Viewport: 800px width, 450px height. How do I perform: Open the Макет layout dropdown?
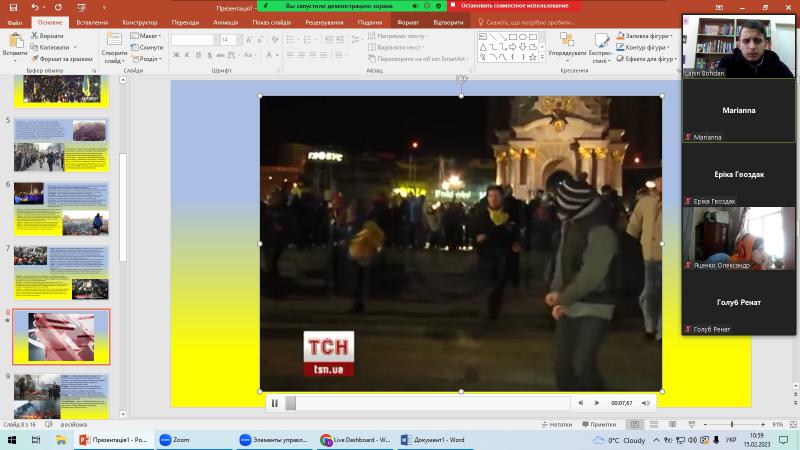[145, 36]
